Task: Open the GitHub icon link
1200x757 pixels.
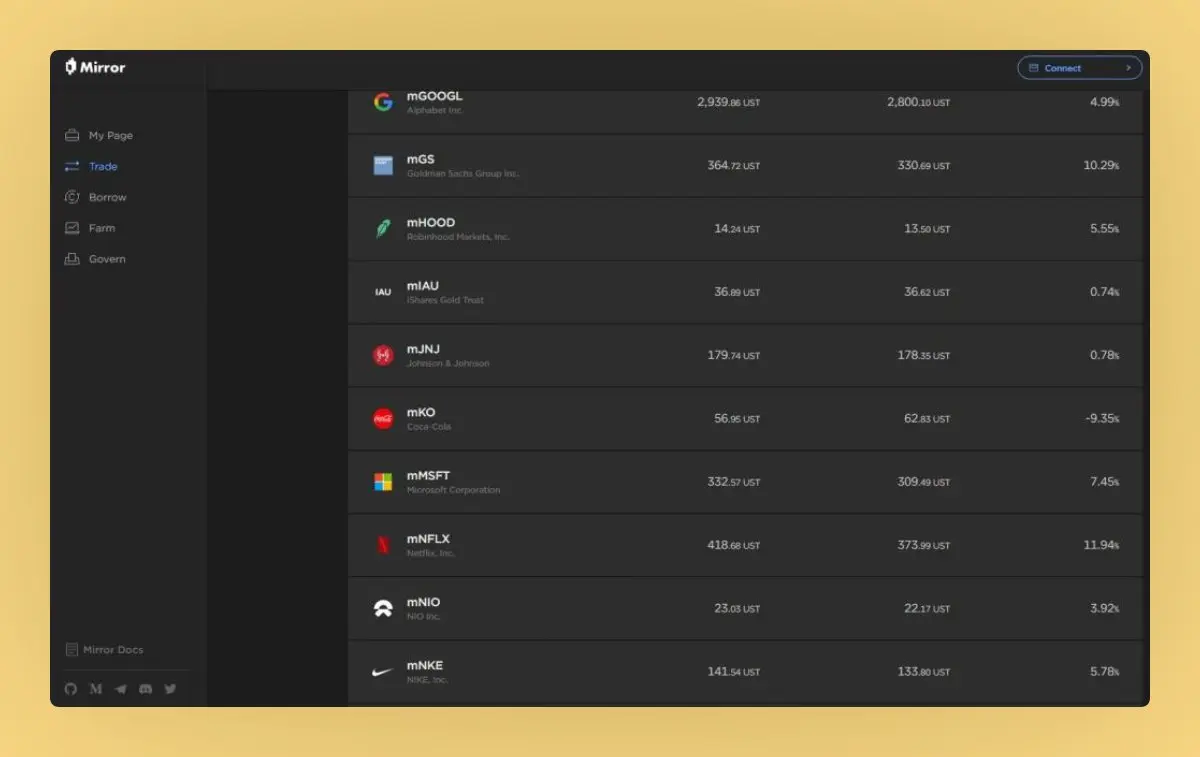Action: [71, 689]
